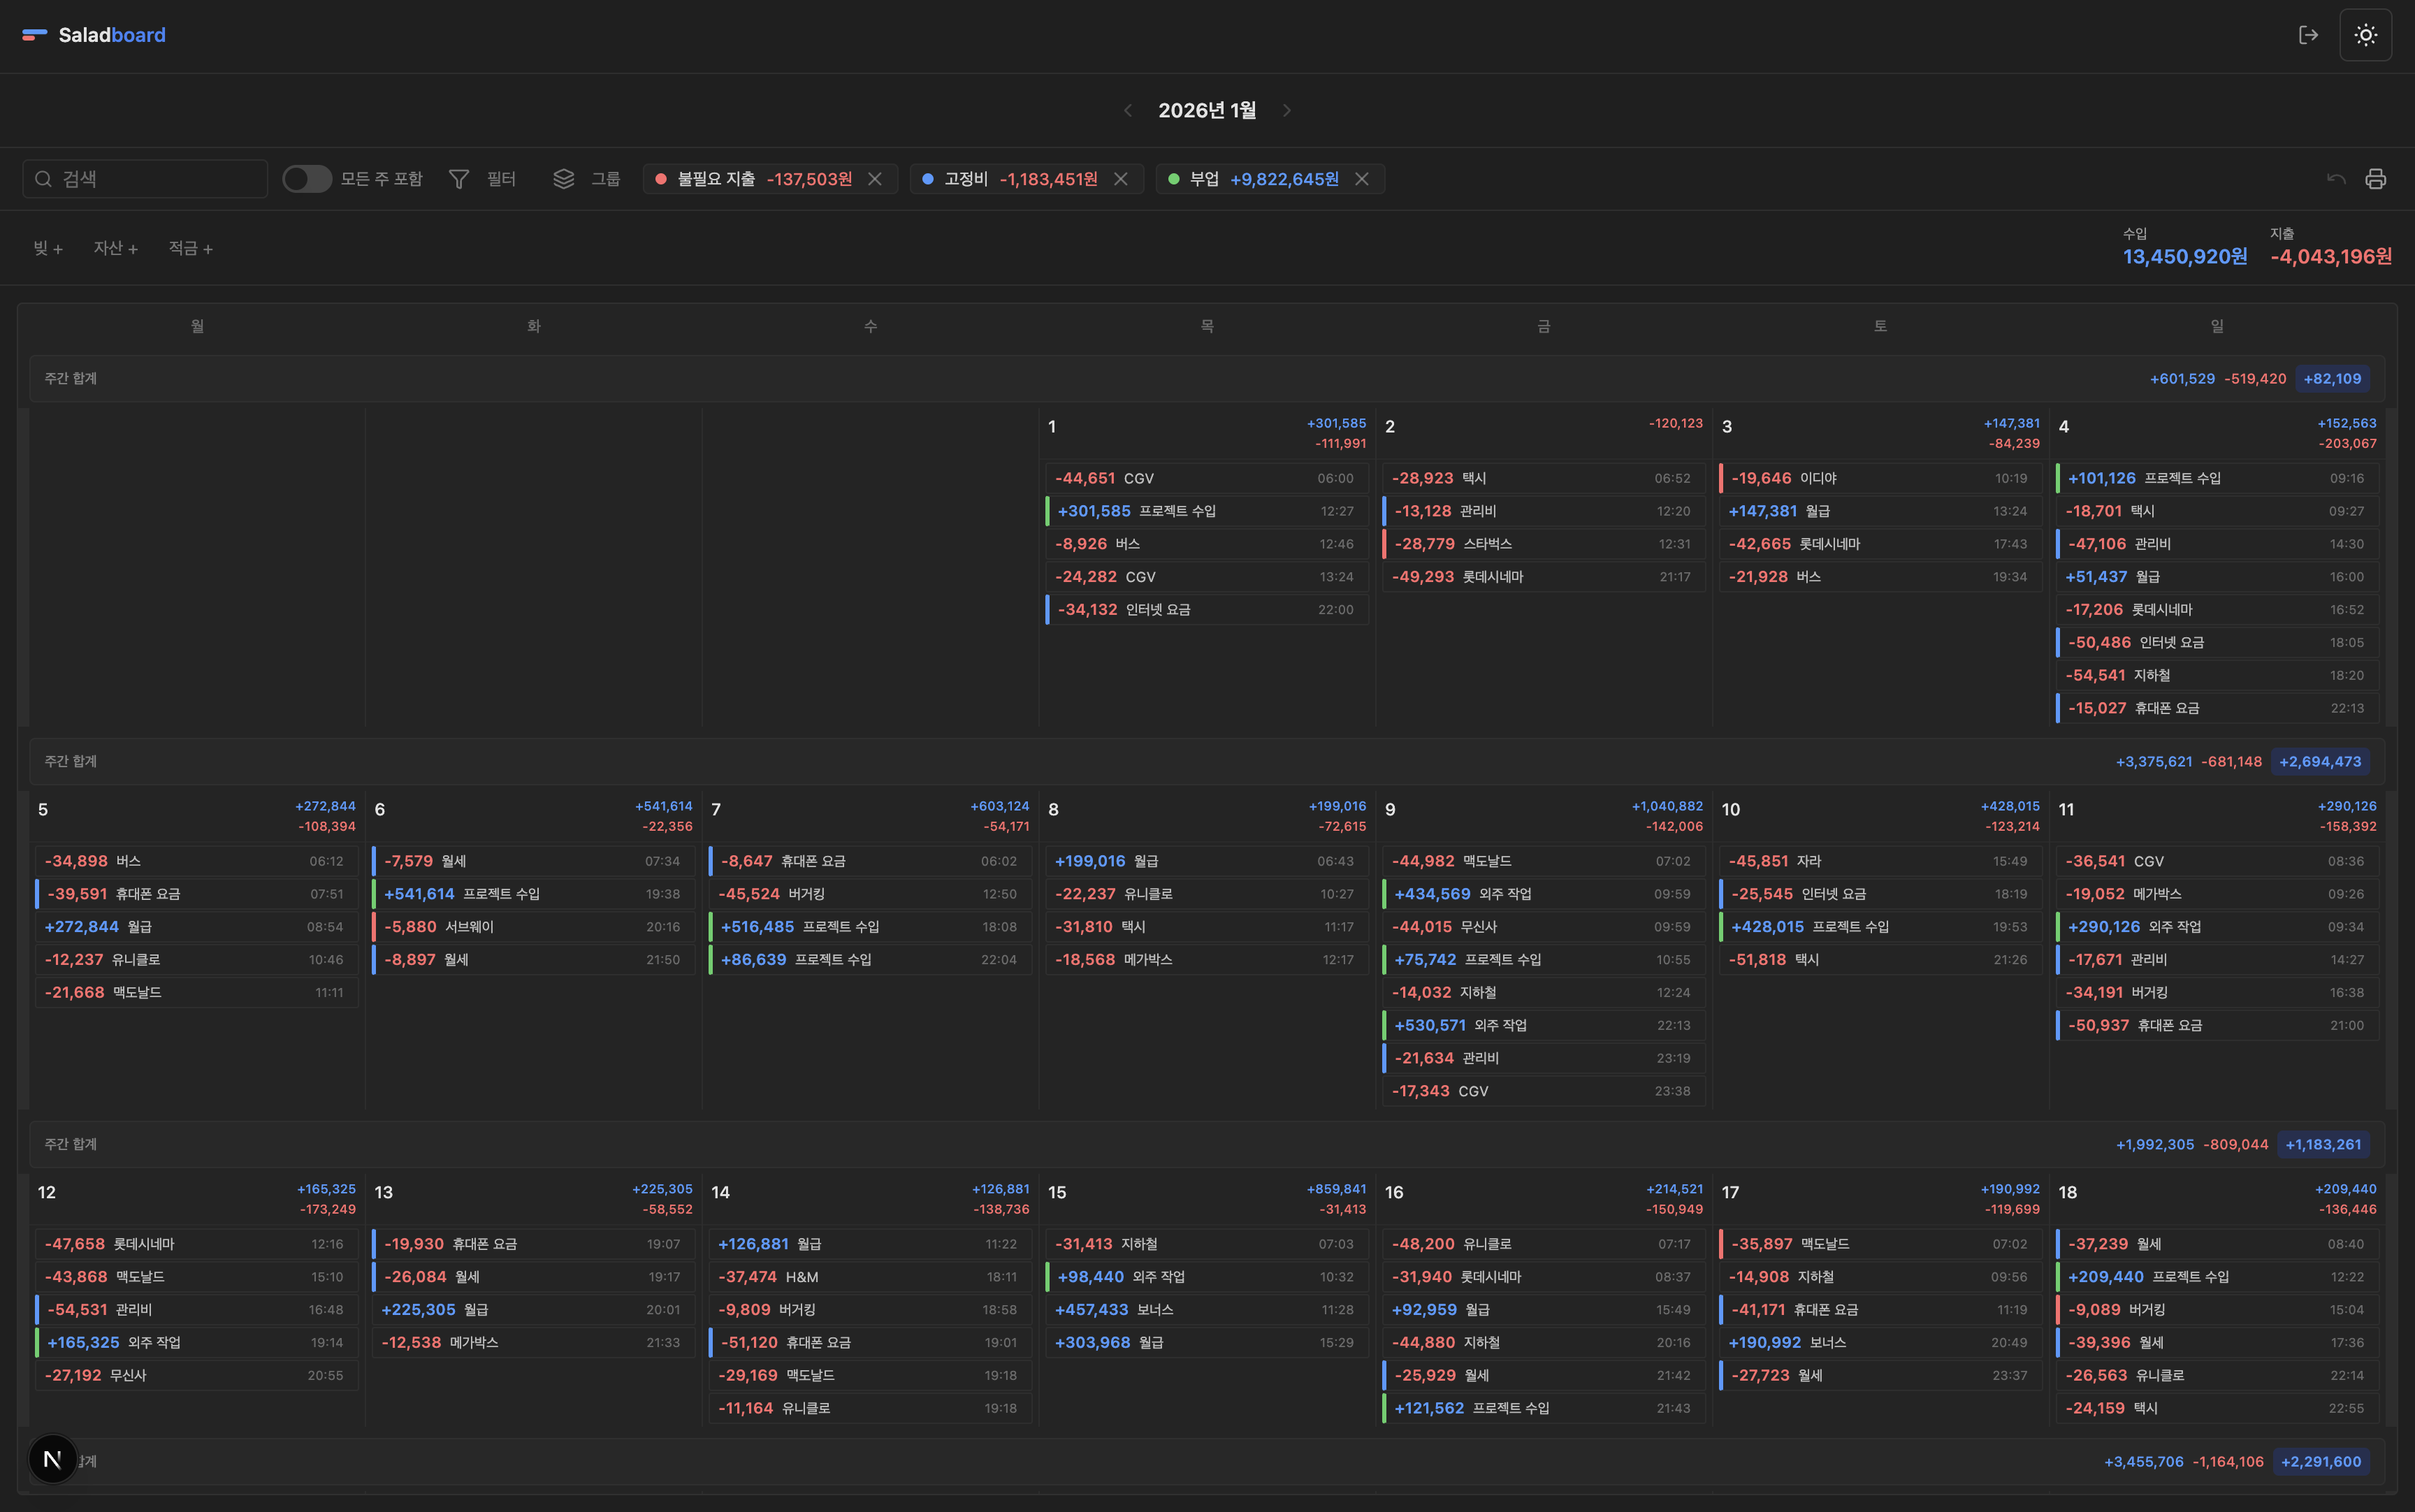
Task: Toggle the 모든 주 포함 switch
Action: [x=307, y=179]
